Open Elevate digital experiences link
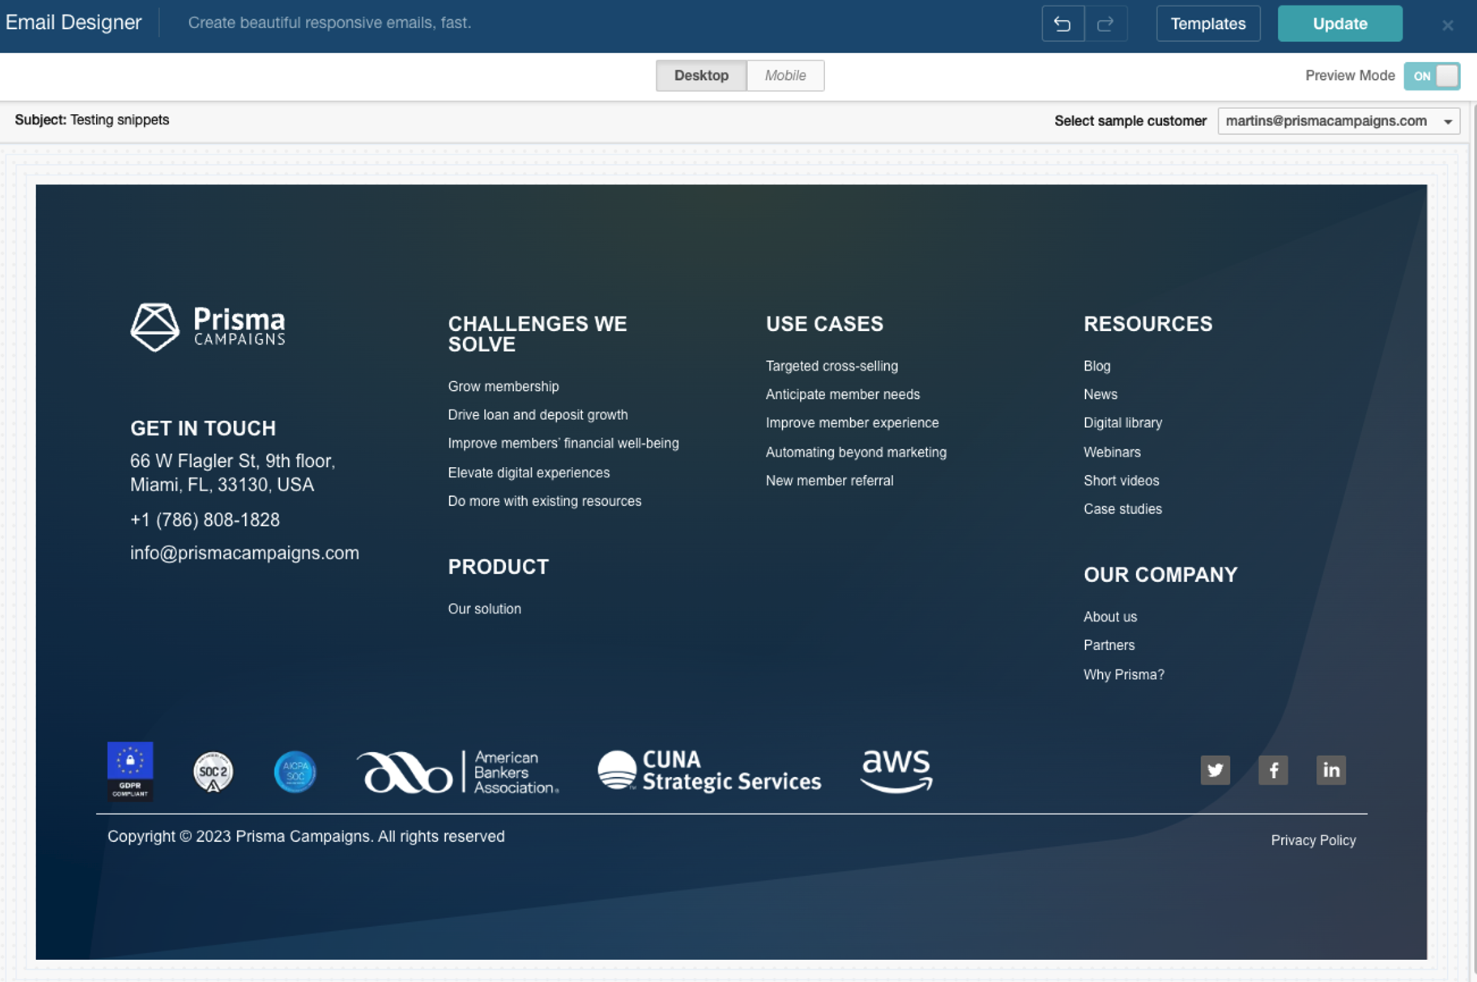The height and width of the screenshot is (982, 1477). point(529,472)
